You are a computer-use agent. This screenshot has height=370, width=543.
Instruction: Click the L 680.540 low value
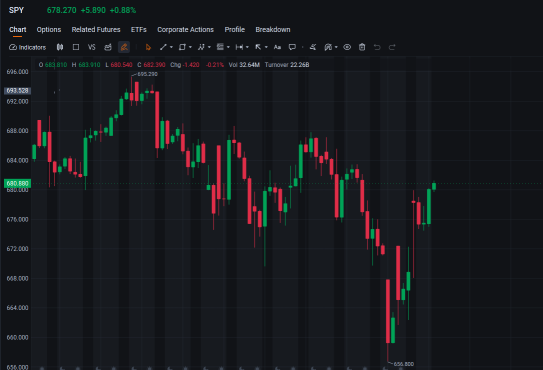click(119, 65)
